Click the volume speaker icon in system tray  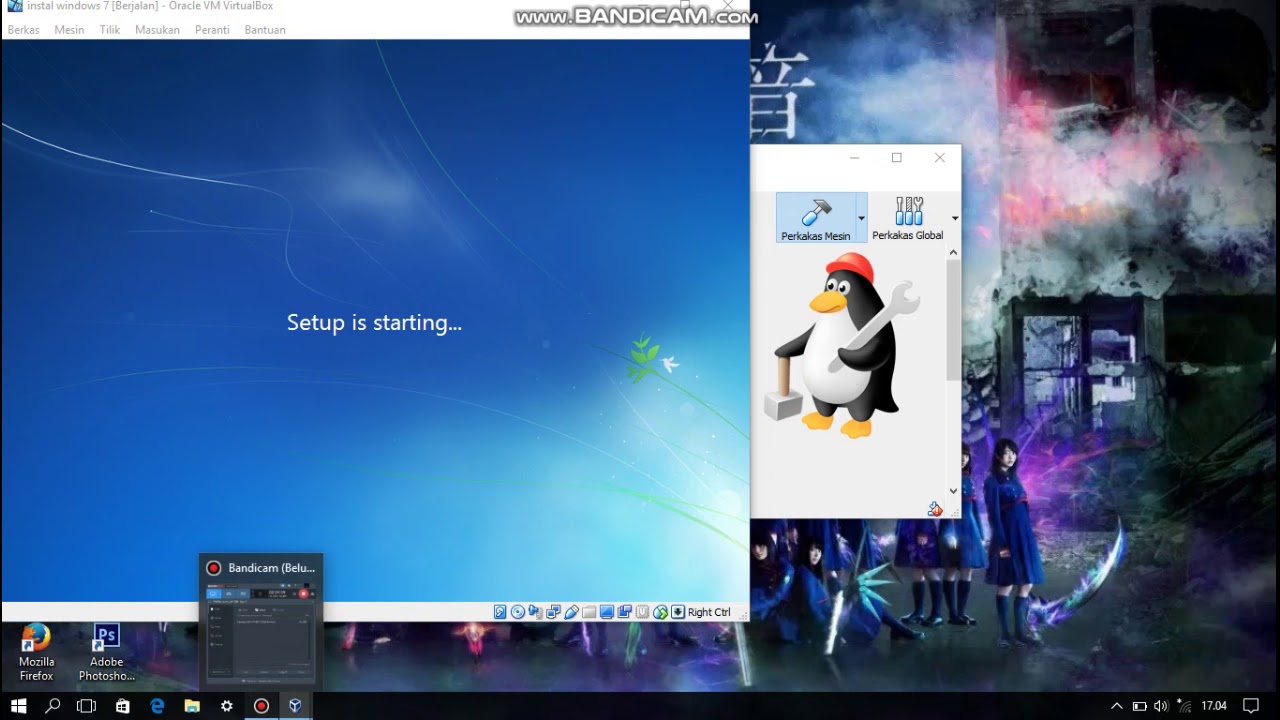click(1161, 706)
